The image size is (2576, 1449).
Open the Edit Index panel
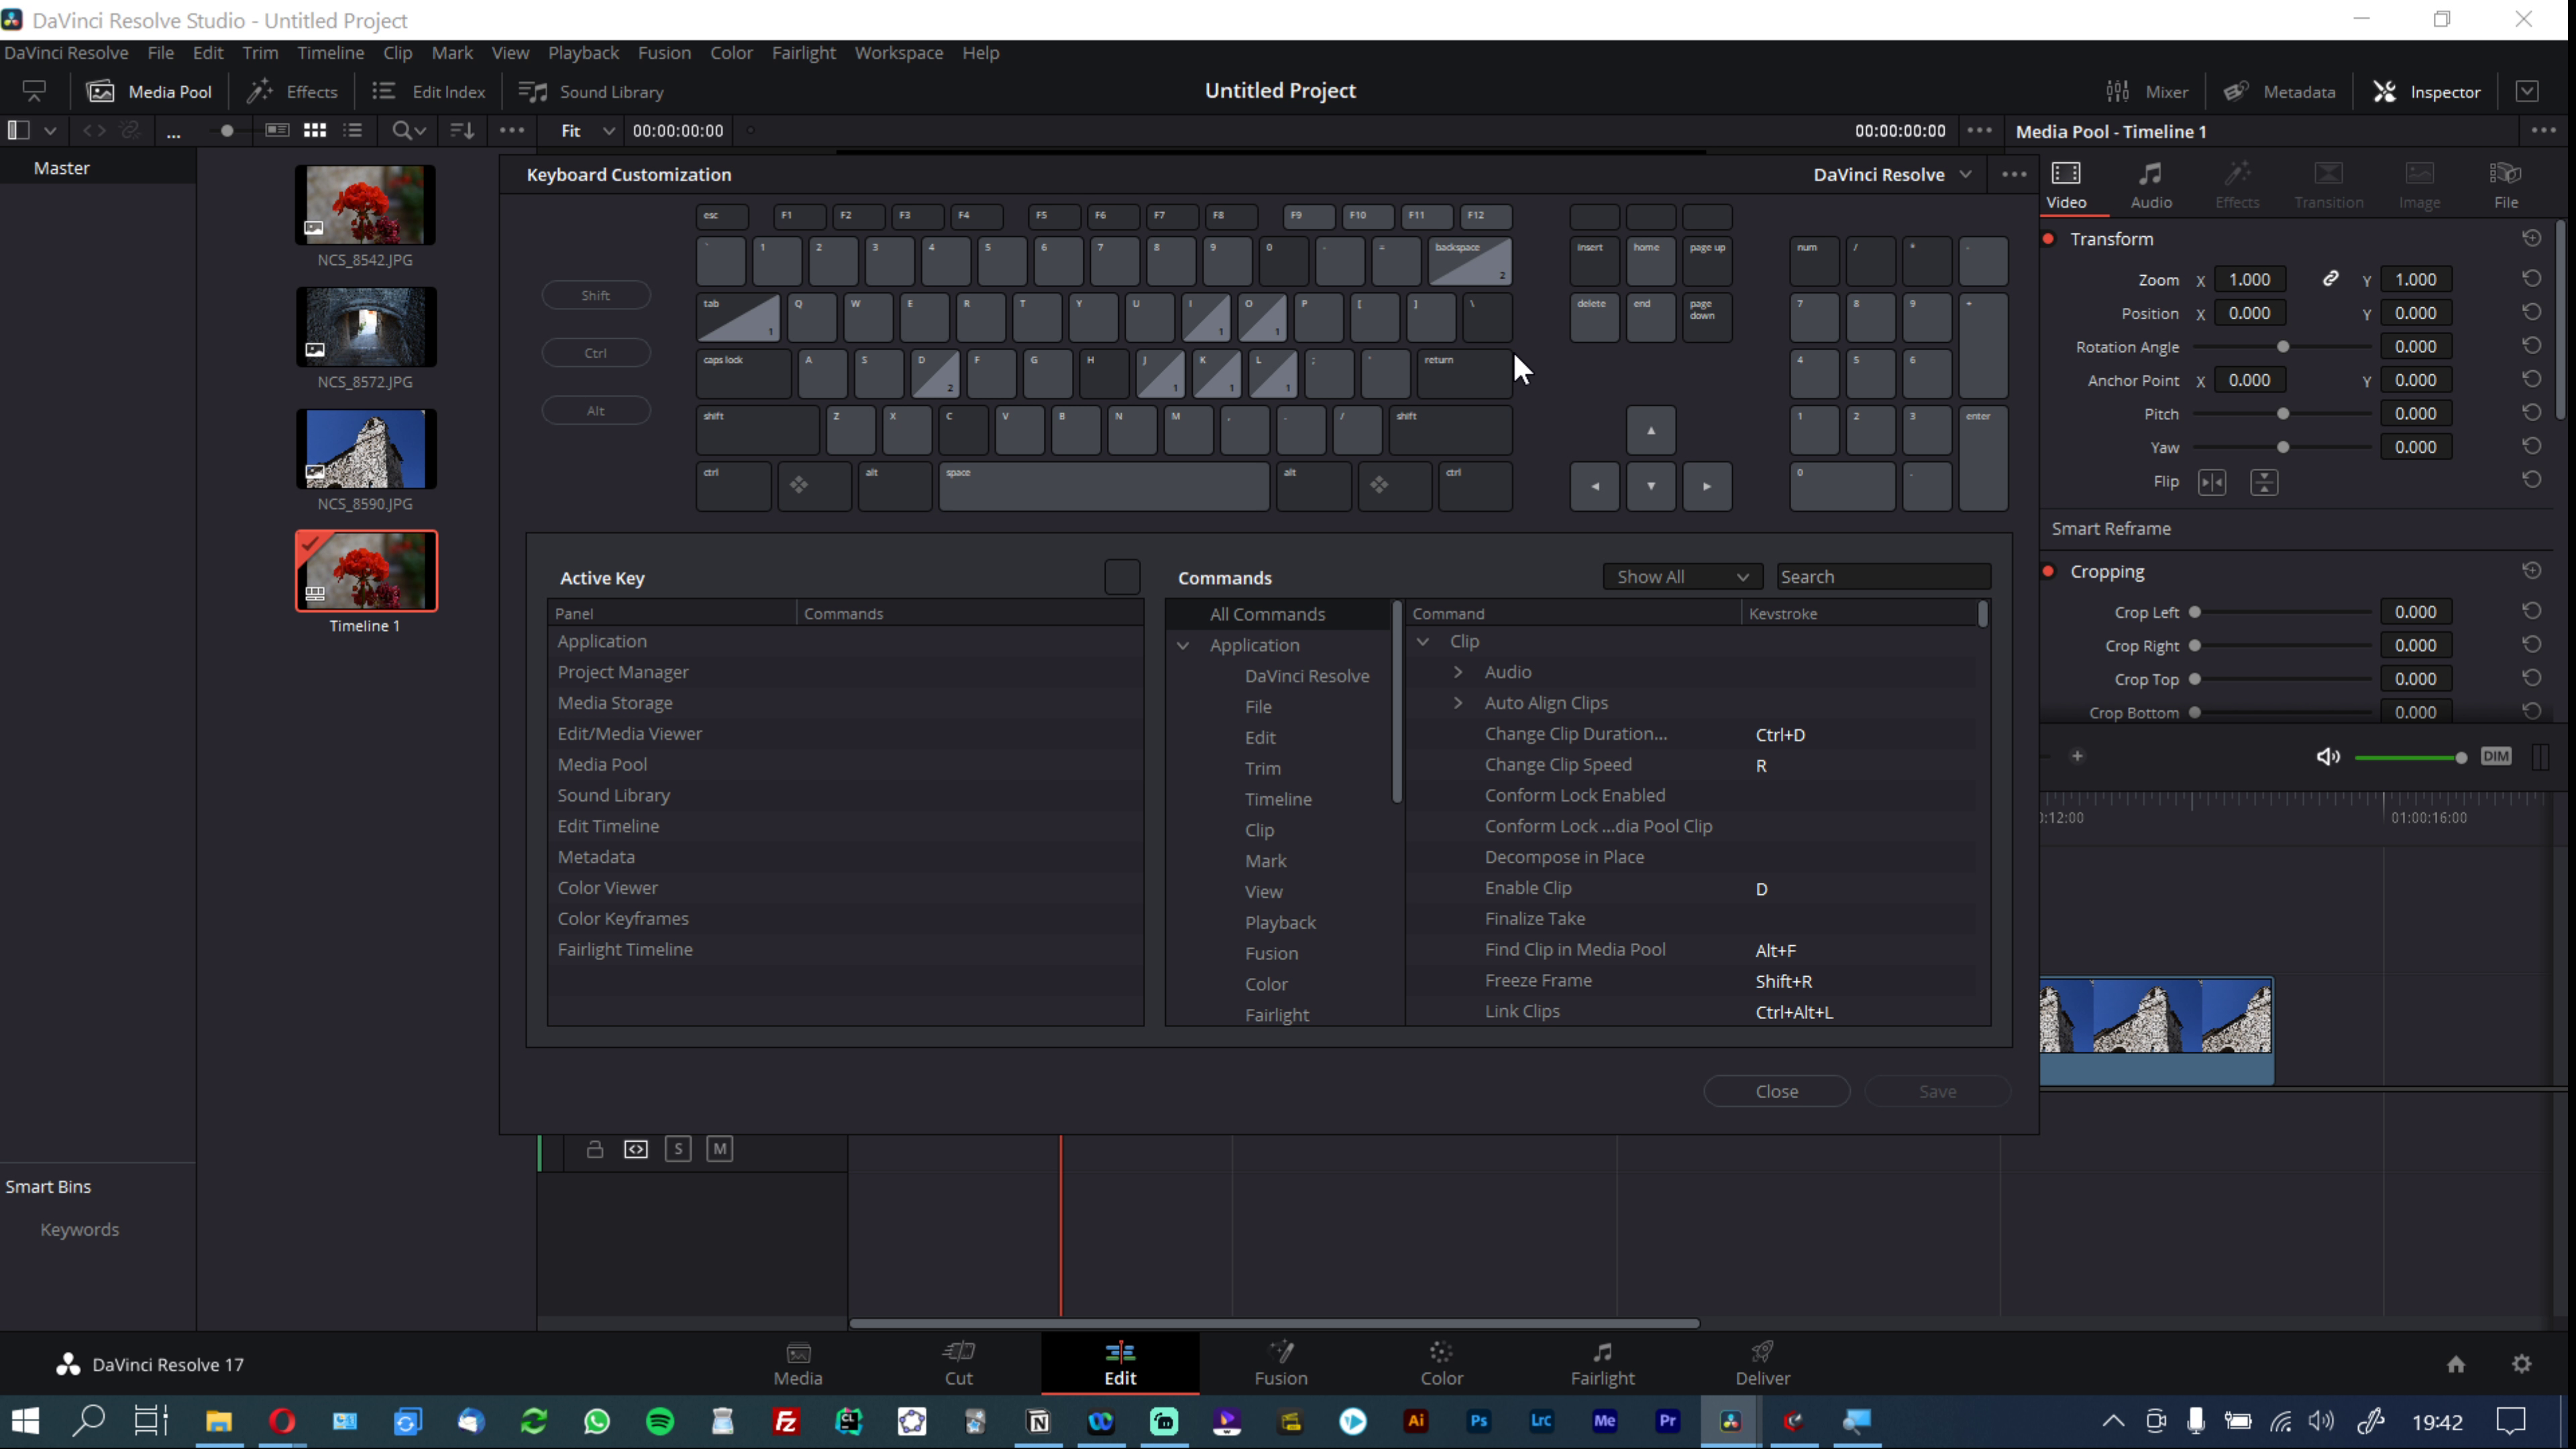[x=428, y=91]
